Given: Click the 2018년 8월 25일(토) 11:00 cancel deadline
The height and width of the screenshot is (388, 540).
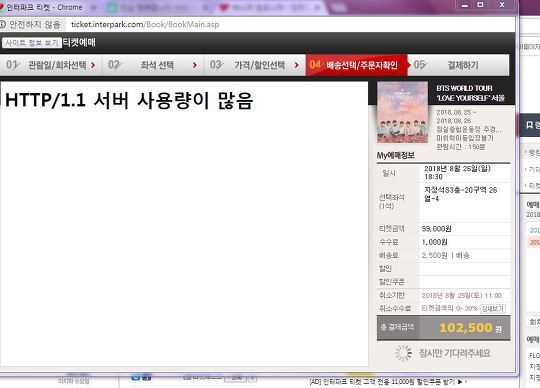Looking at the screenshot, I should [461, 295].
